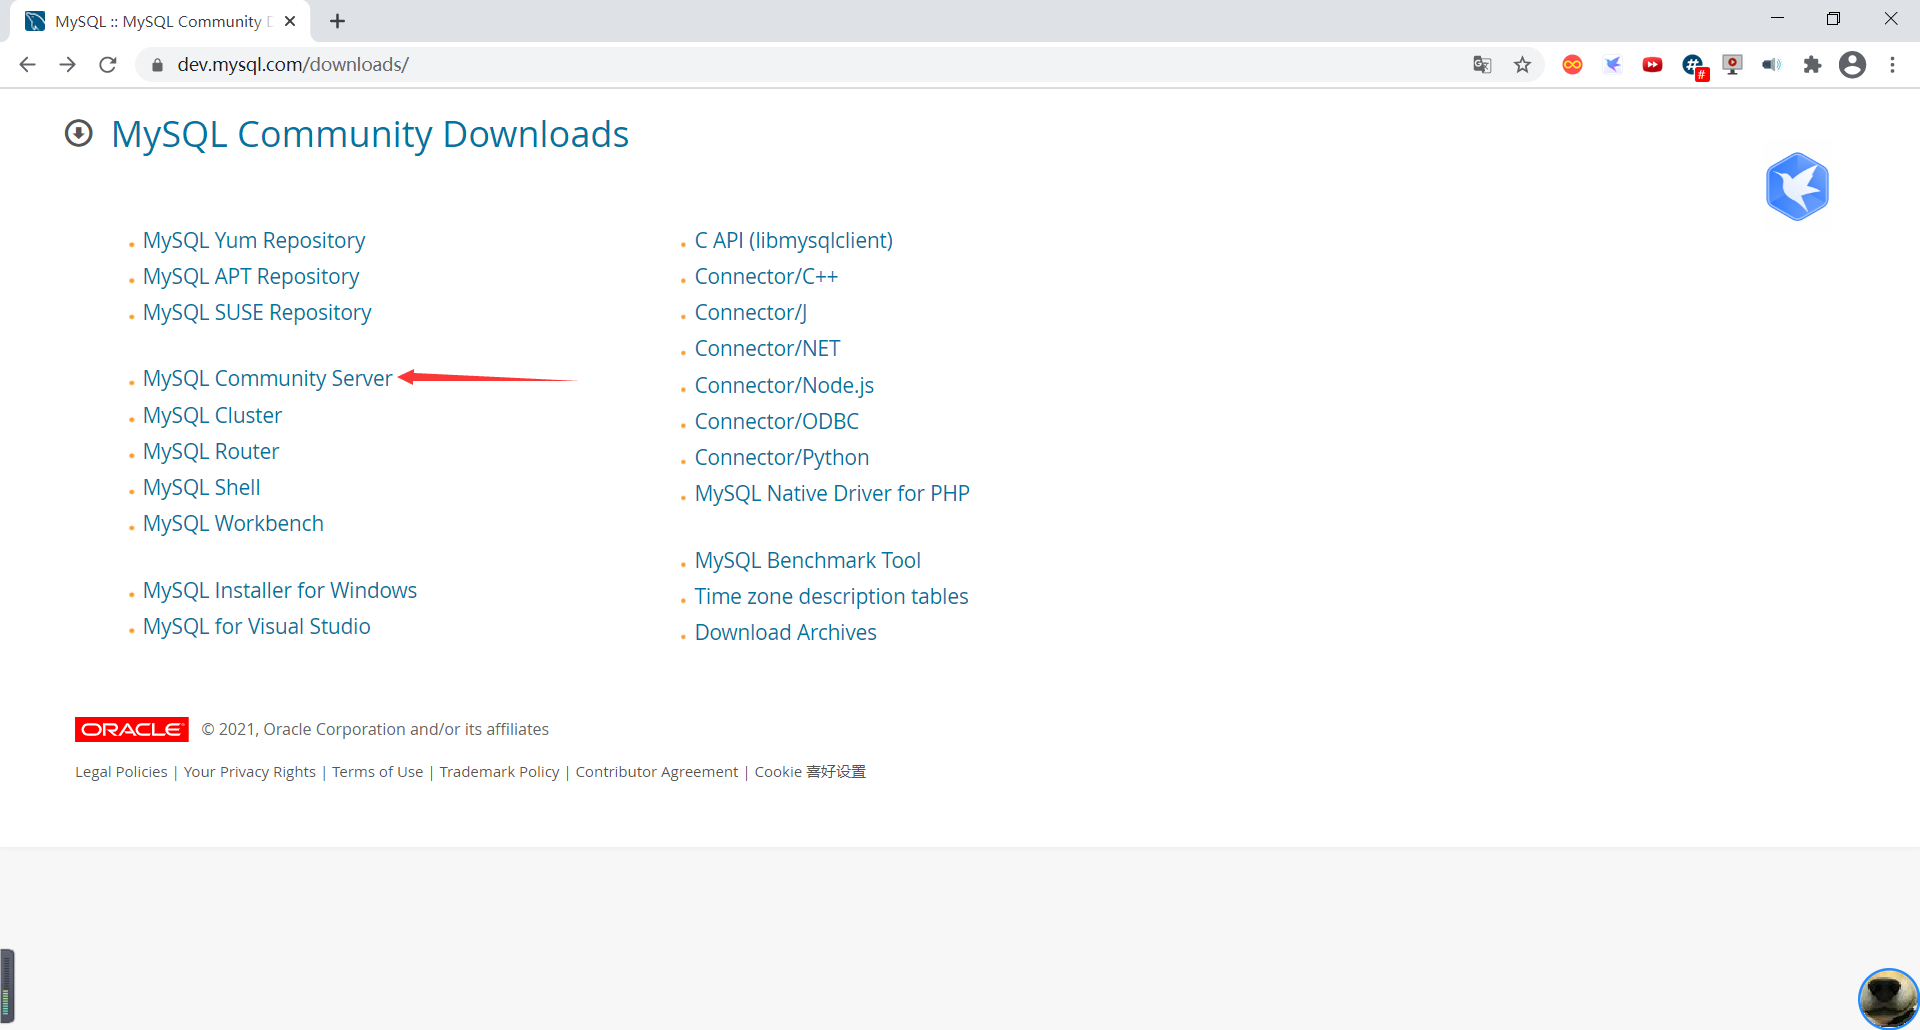Open the red YouTube-style extension

tap(1652, 65)
